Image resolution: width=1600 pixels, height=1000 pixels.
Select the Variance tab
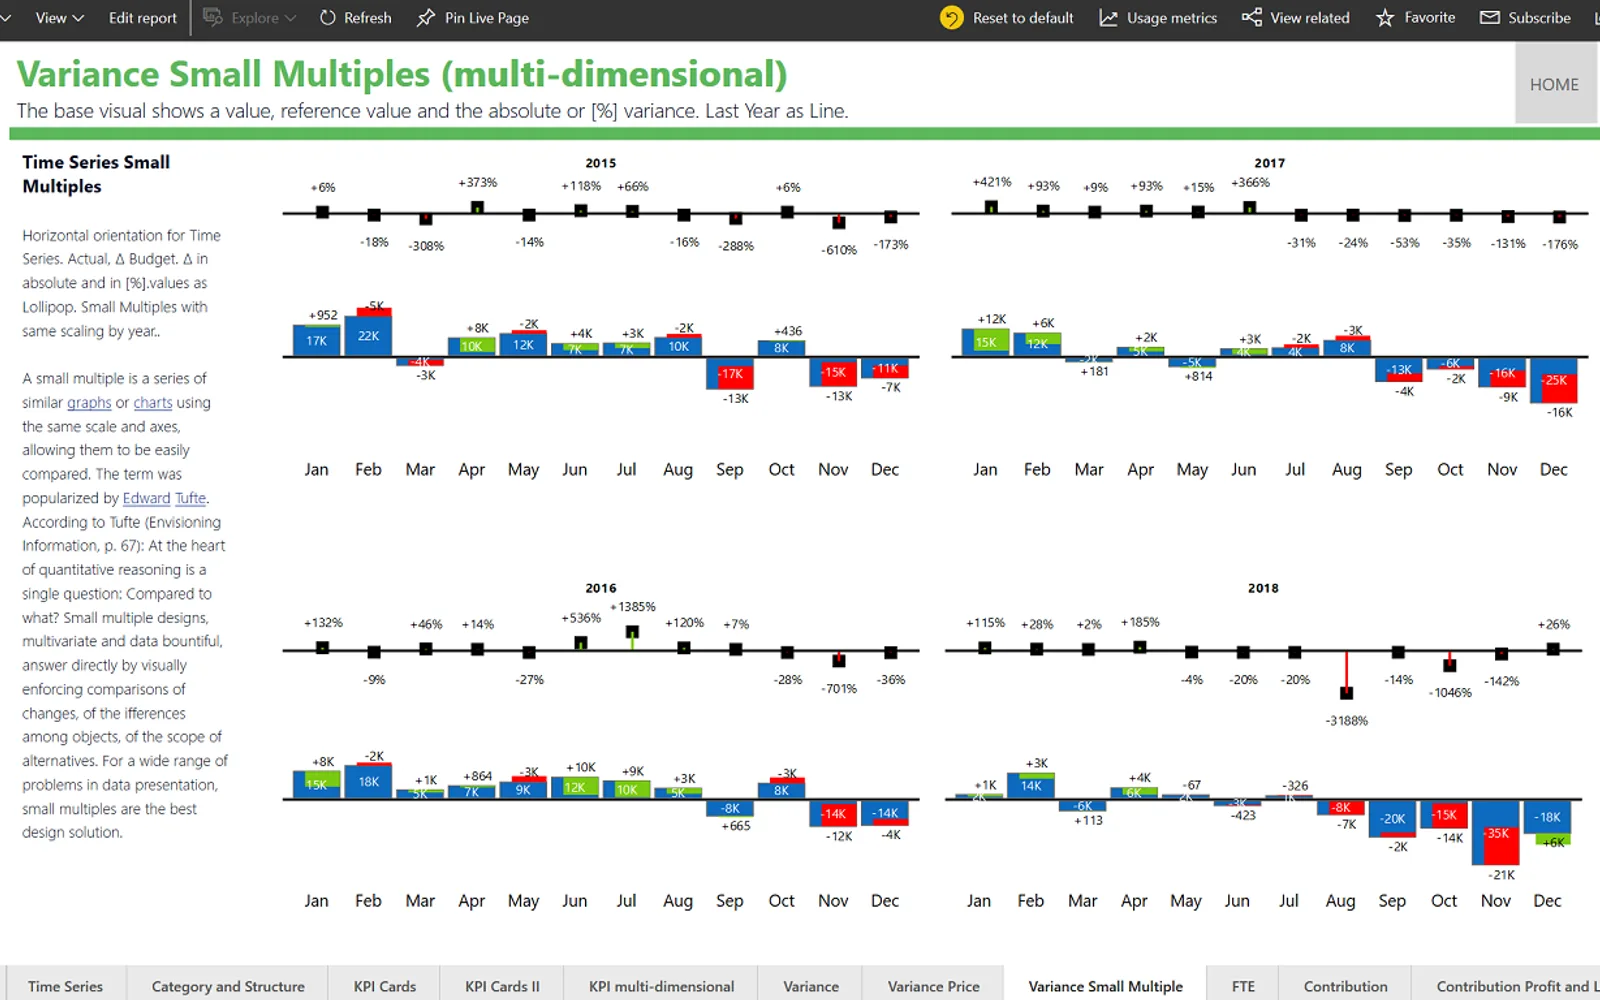(x=811, y=986)
